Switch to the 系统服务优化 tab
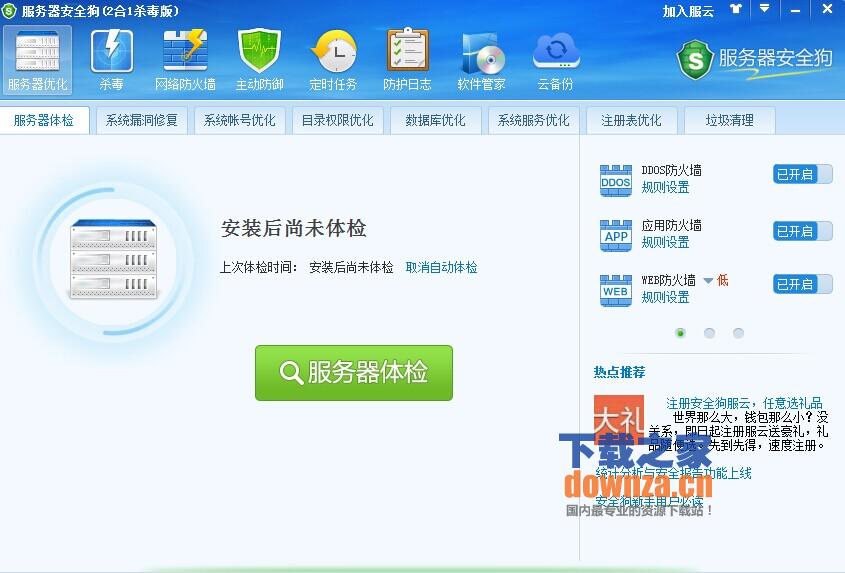 tap(534, 120)
